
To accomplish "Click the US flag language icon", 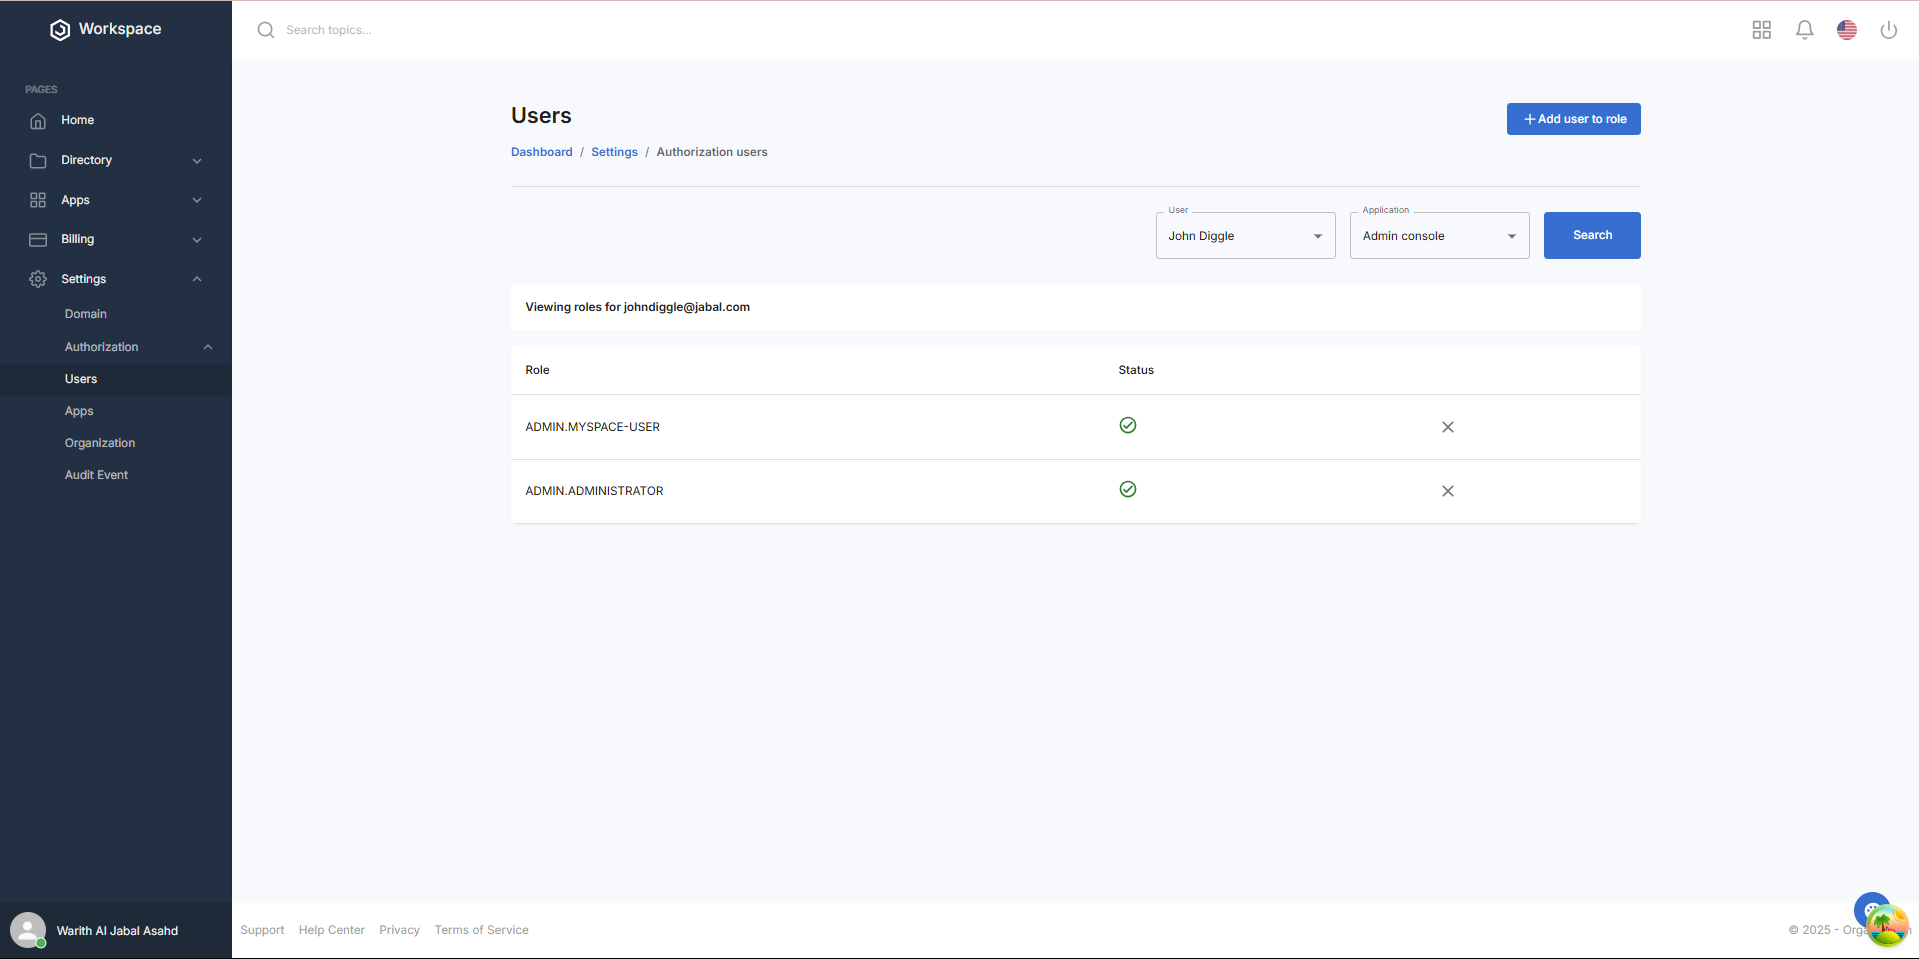I will coord(1846,30).
